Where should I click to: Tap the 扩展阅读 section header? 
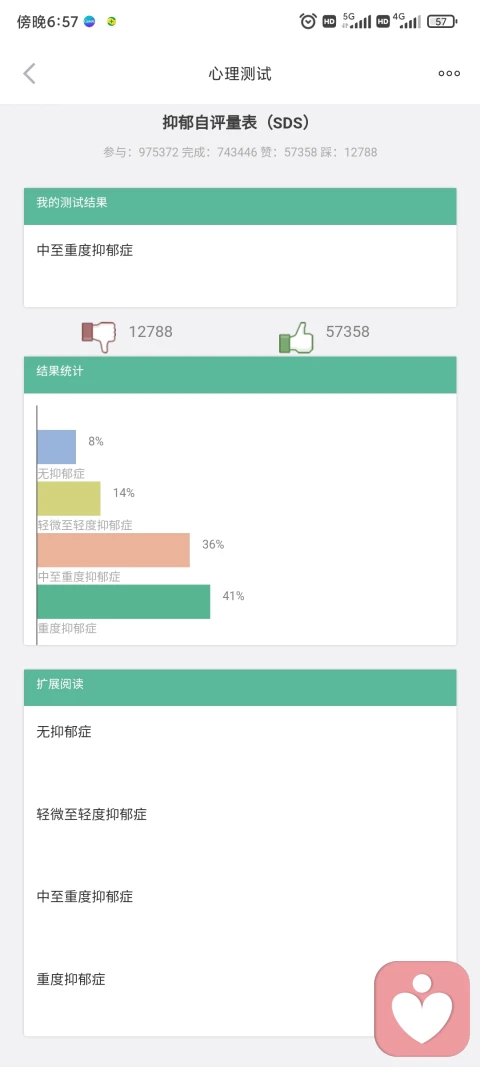click(x=240, y=687)
